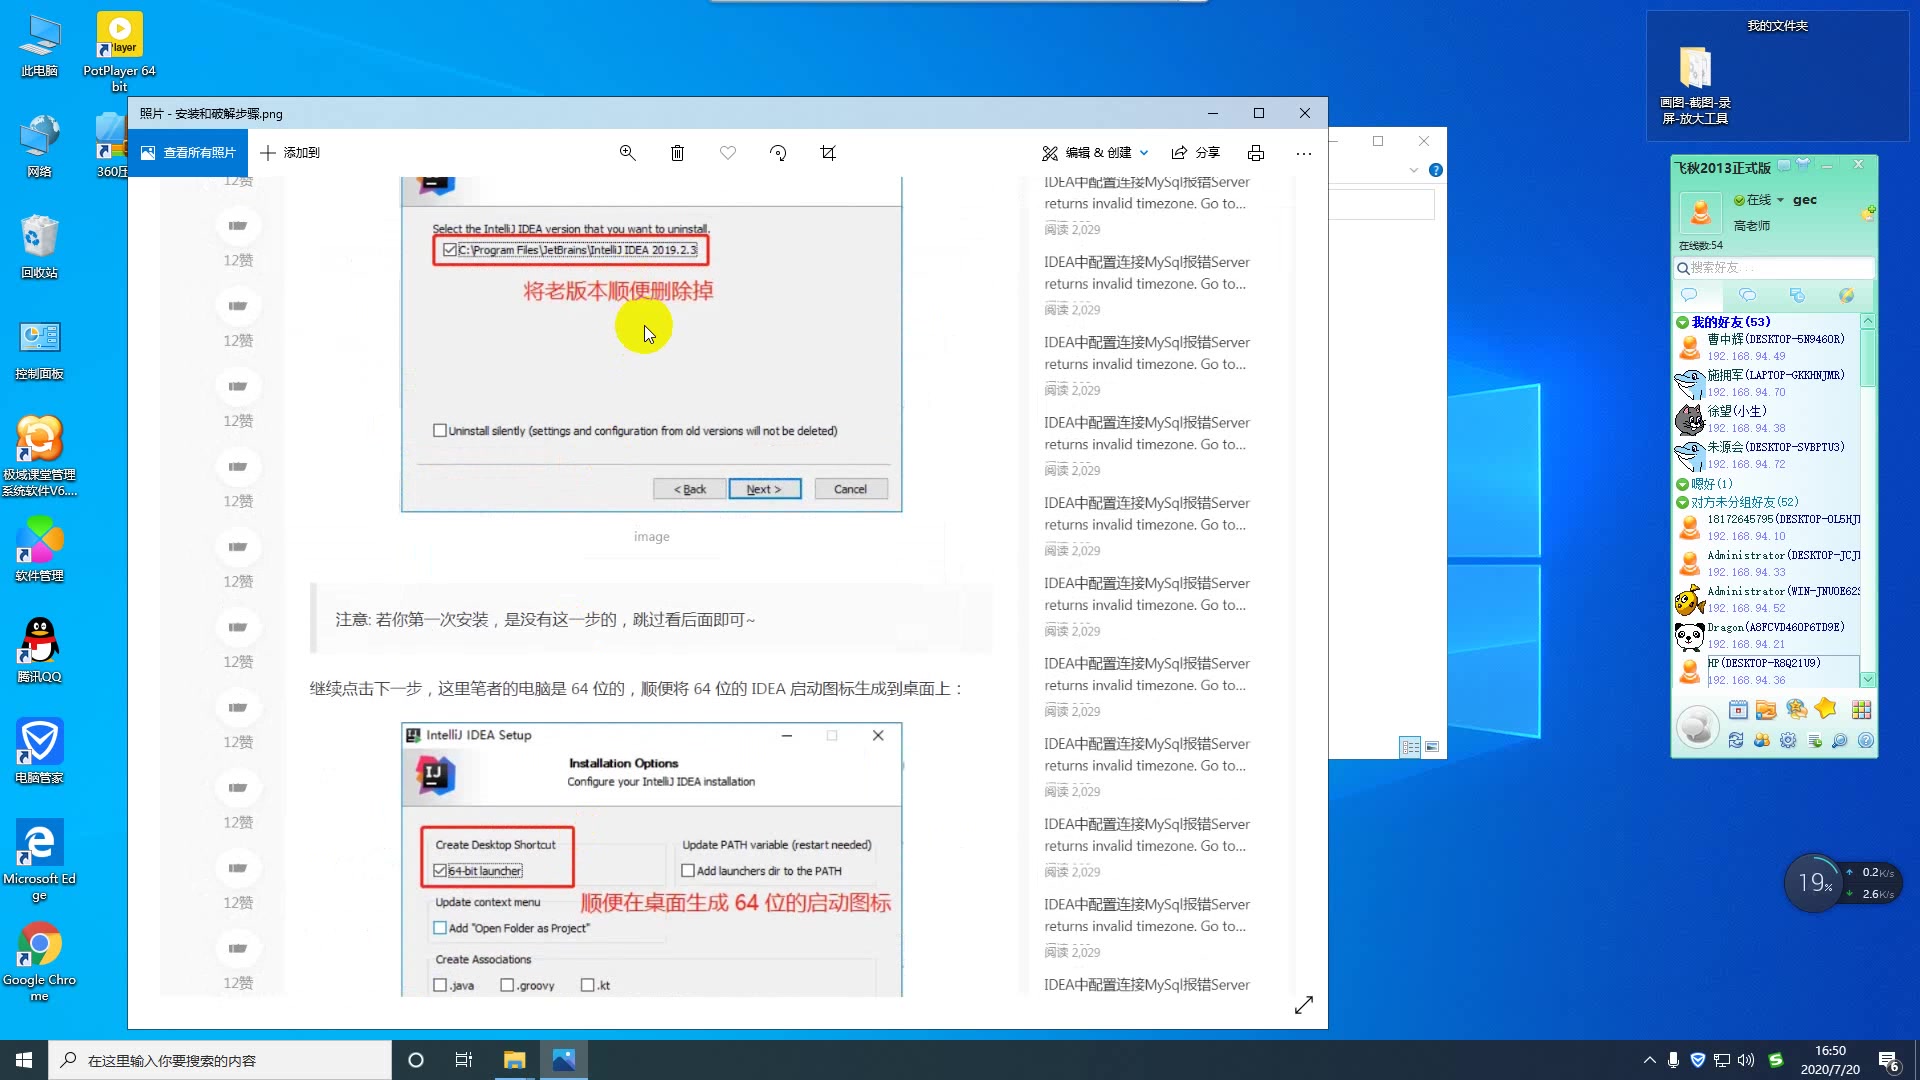The height and width of the screenshot is (1080, 1920).
Task: Open the calendar icon in 飞秋 bottom bar
Action: click(1738, 710)
